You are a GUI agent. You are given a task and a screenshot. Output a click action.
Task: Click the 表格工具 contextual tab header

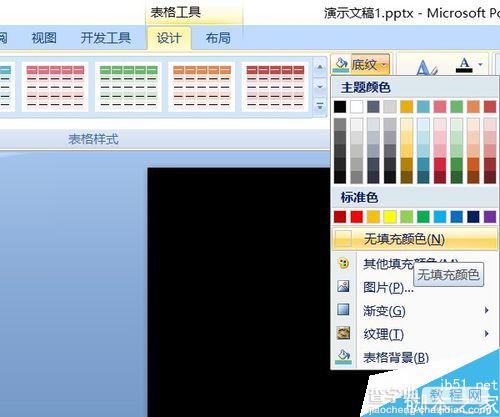176,12
